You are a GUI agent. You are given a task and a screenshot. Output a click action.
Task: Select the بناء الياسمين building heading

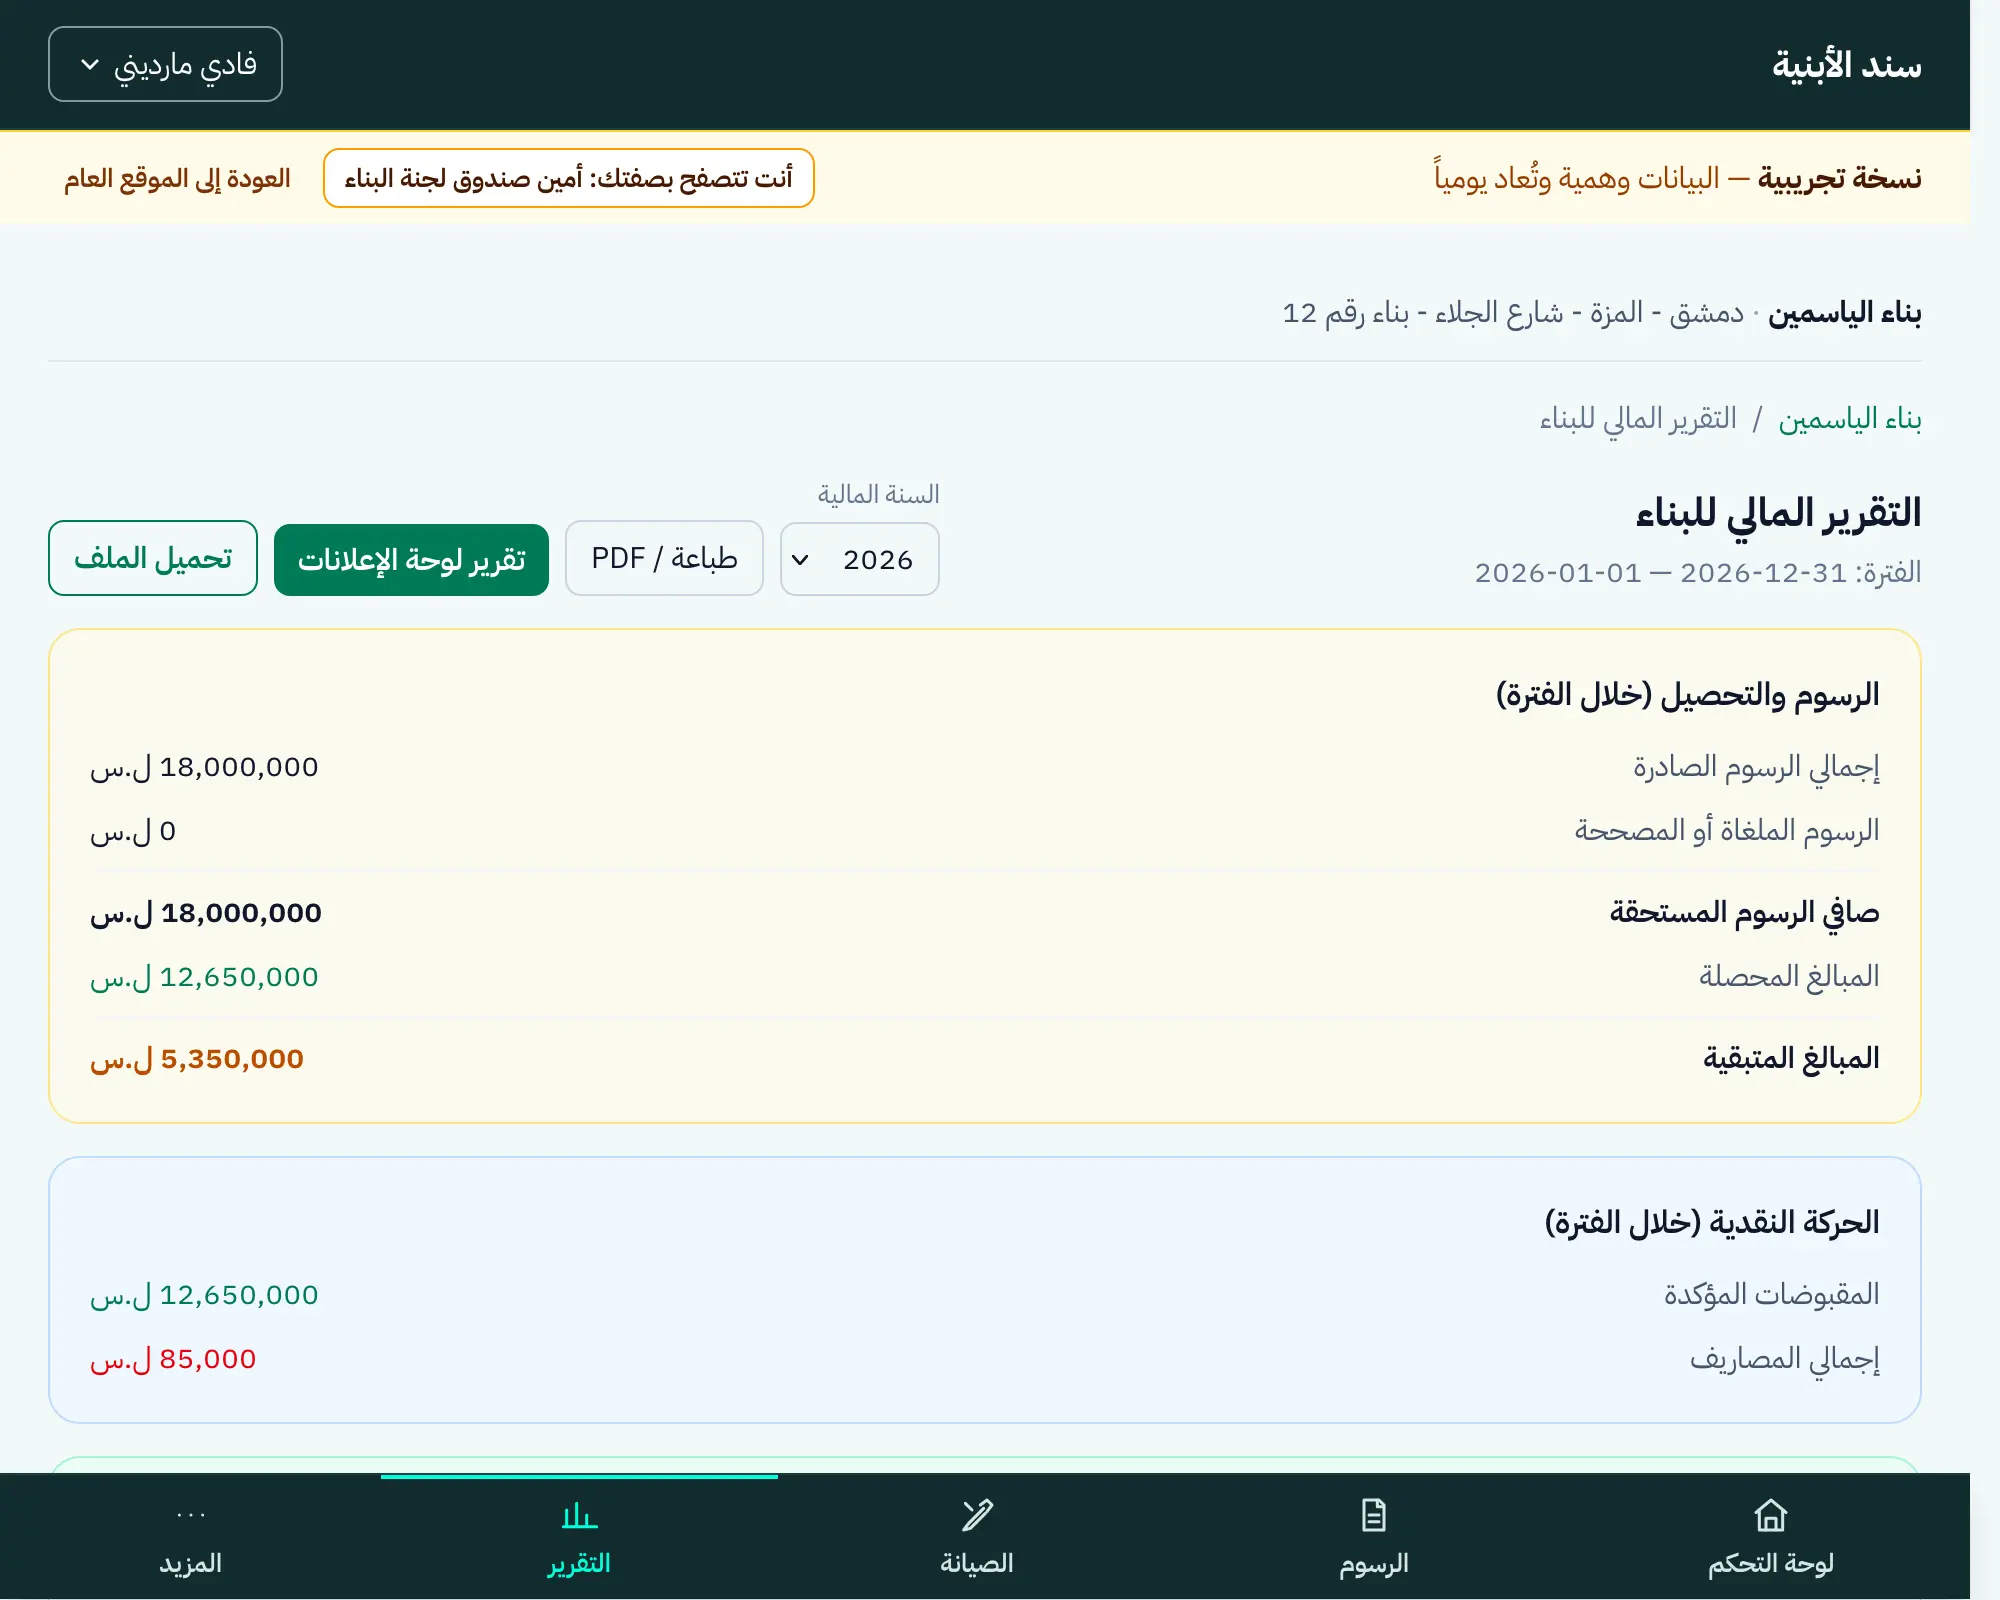(1845, 313)
